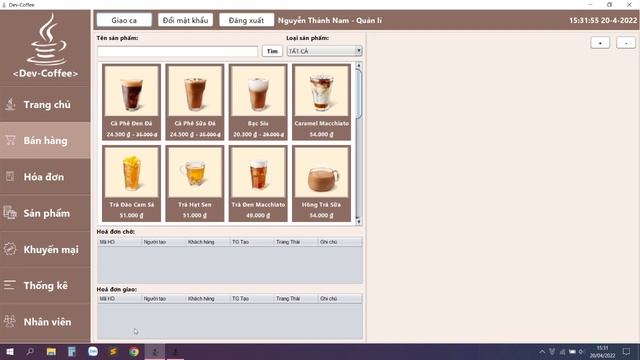The image size is (640, 360).
Task: Click the taskbar volume icon
Action: (x=581, y=352)
